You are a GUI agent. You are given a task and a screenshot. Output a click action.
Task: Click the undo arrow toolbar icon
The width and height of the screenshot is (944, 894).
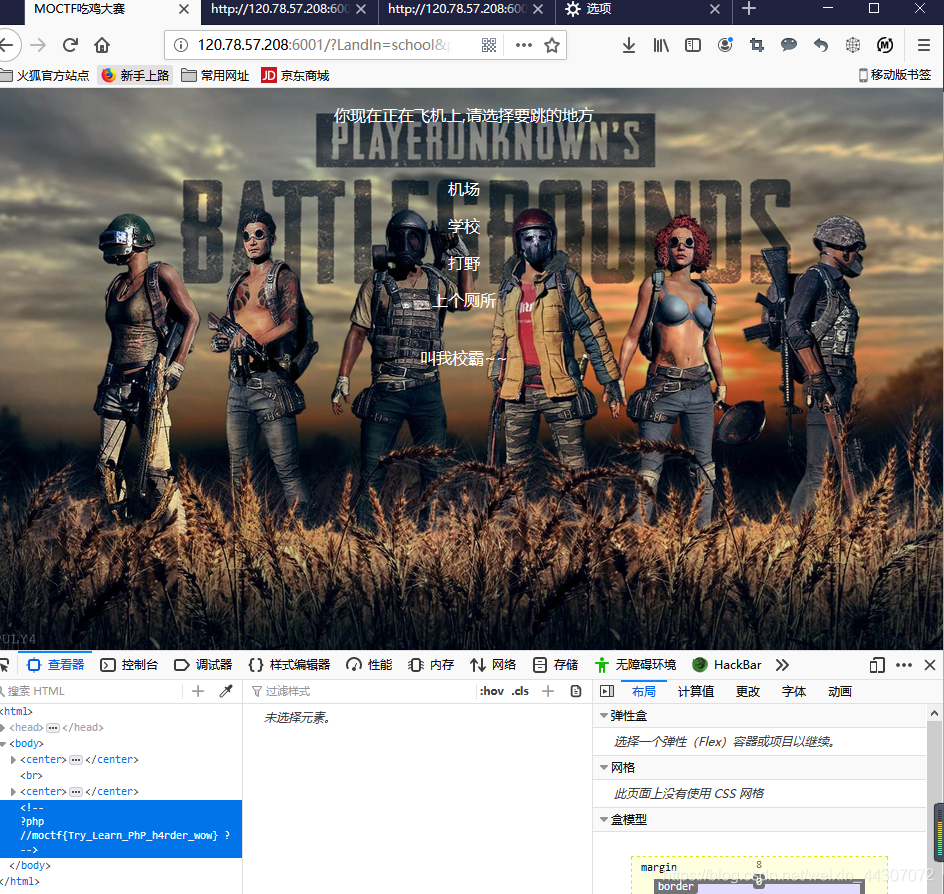(x=821, y=45)
